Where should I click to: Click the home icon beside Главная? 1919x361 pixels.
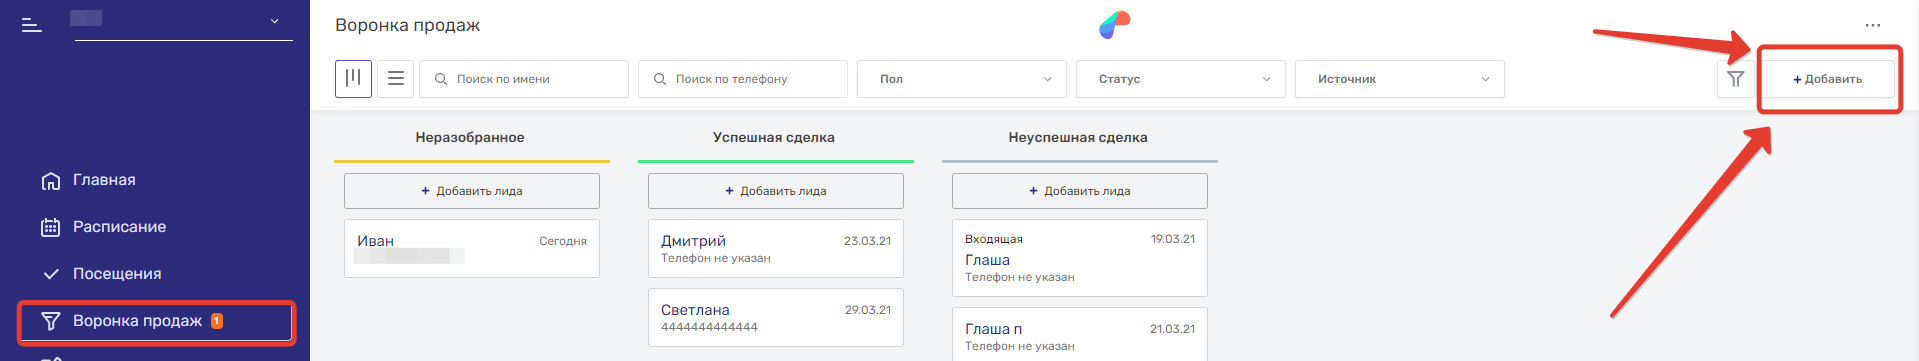coord(50,181)
